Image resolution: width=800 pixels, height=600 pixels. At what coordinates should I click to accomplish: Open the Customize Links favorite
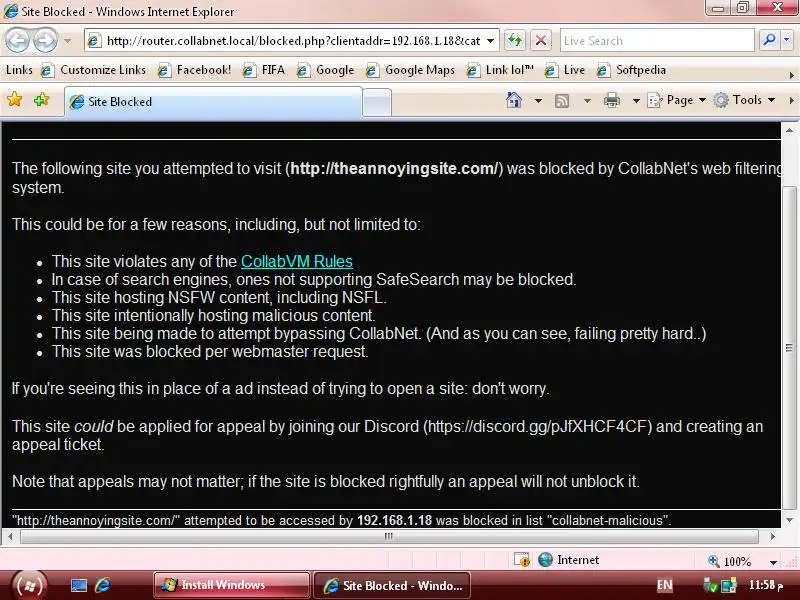[x=93, y=70]
